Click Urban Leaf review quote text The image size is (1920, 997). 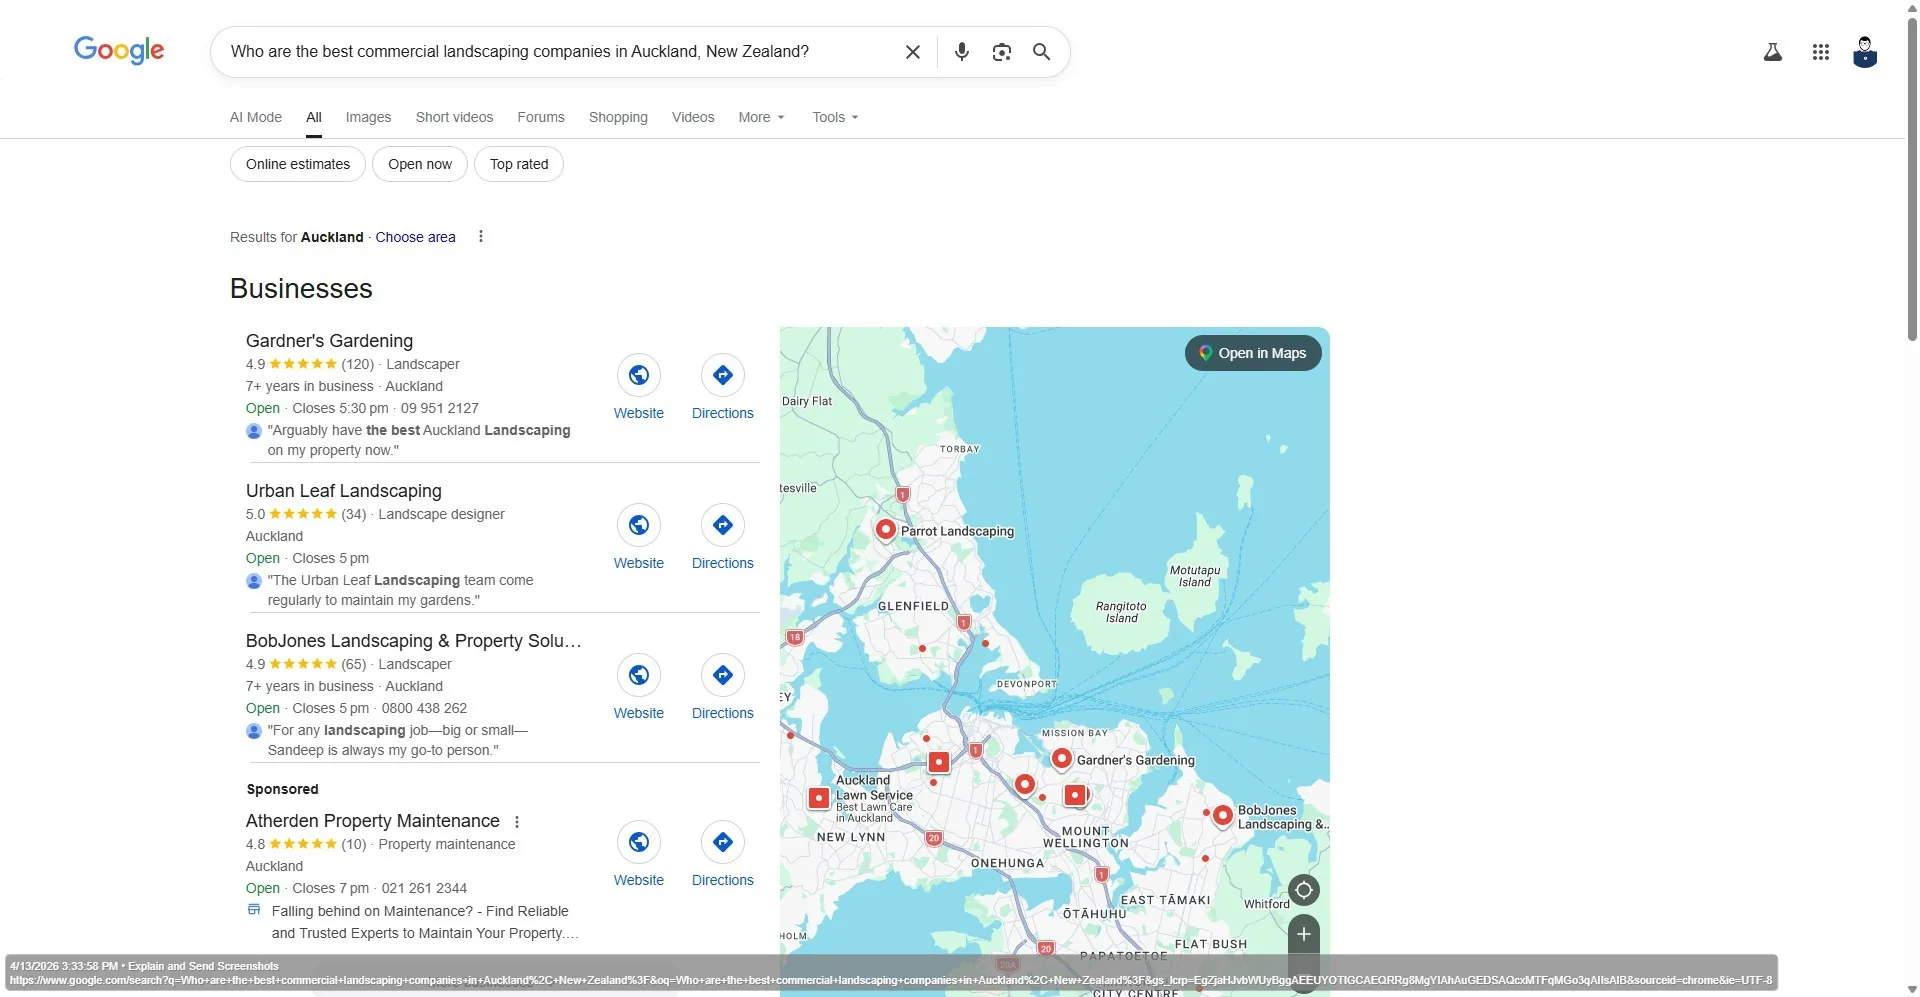[401, 590]
